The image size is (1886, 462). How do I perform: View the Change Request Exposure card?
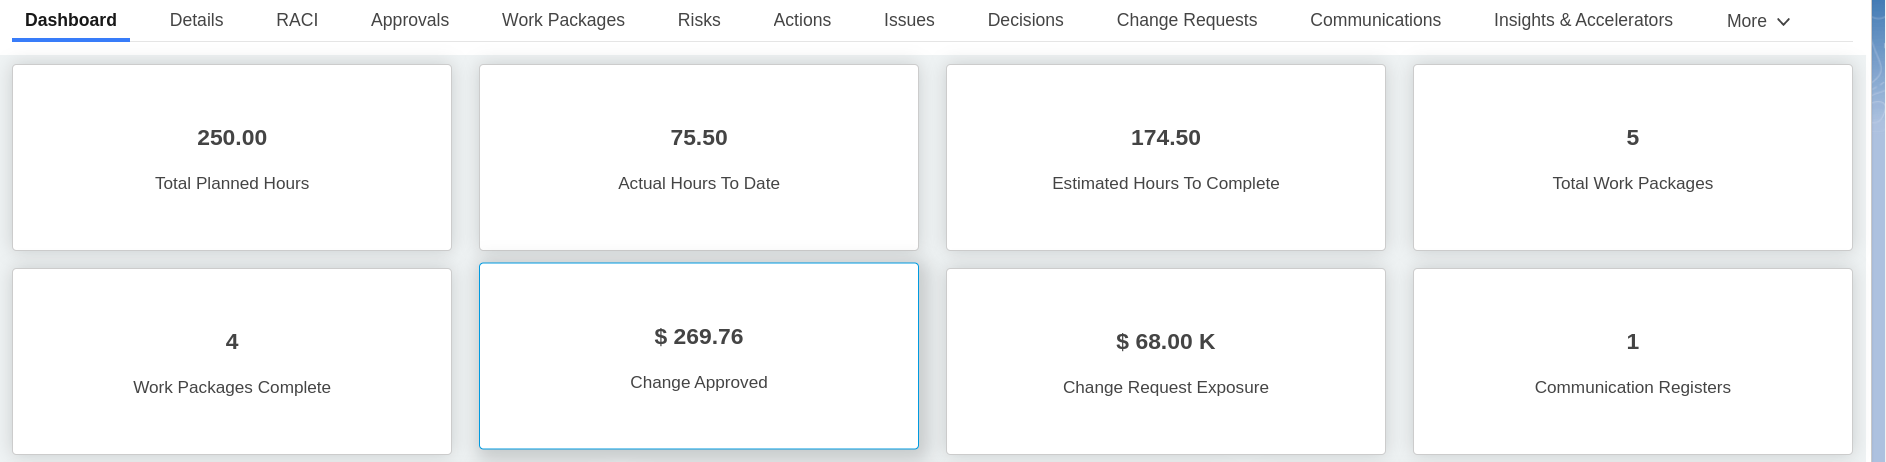pyautogui.click(x=1166, y=362)
